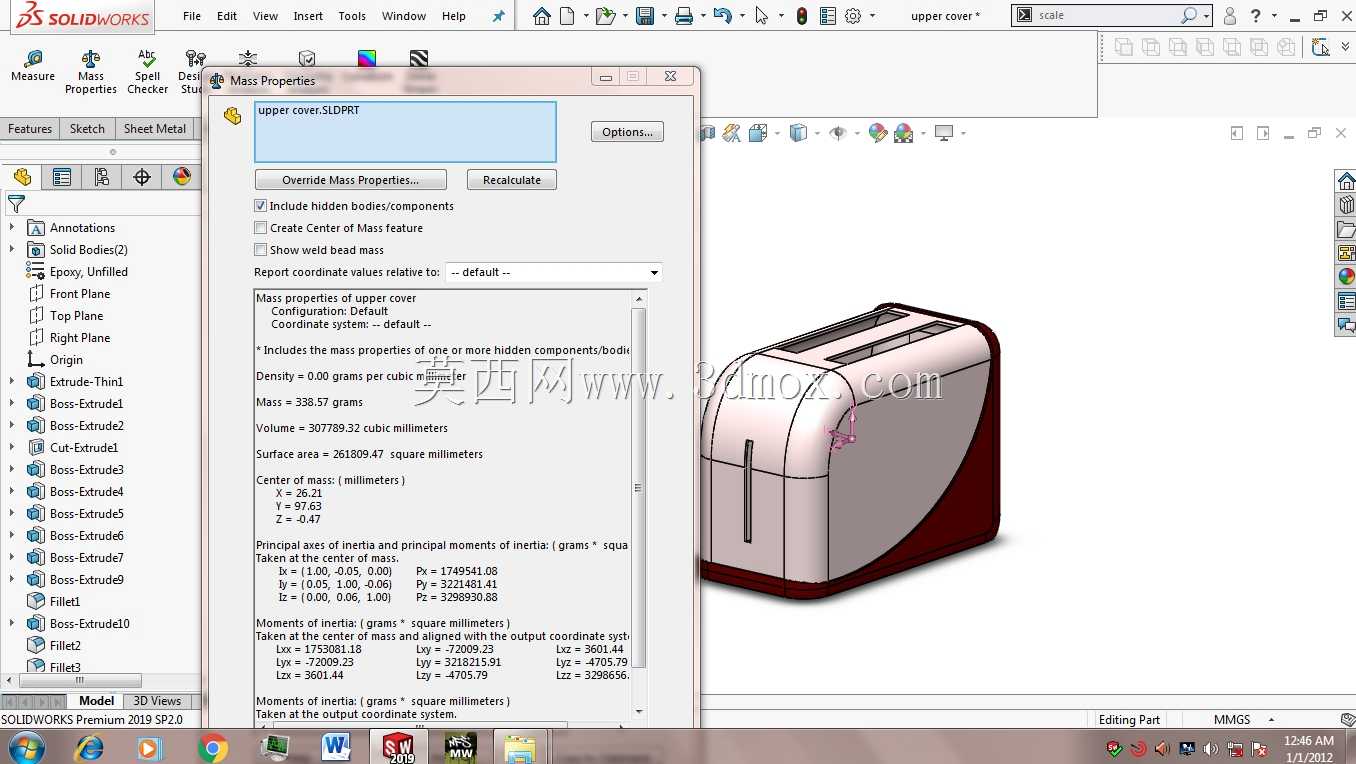Click the Open file icon
This screenshot has height=764, width=1356.
tap(604, 16)
